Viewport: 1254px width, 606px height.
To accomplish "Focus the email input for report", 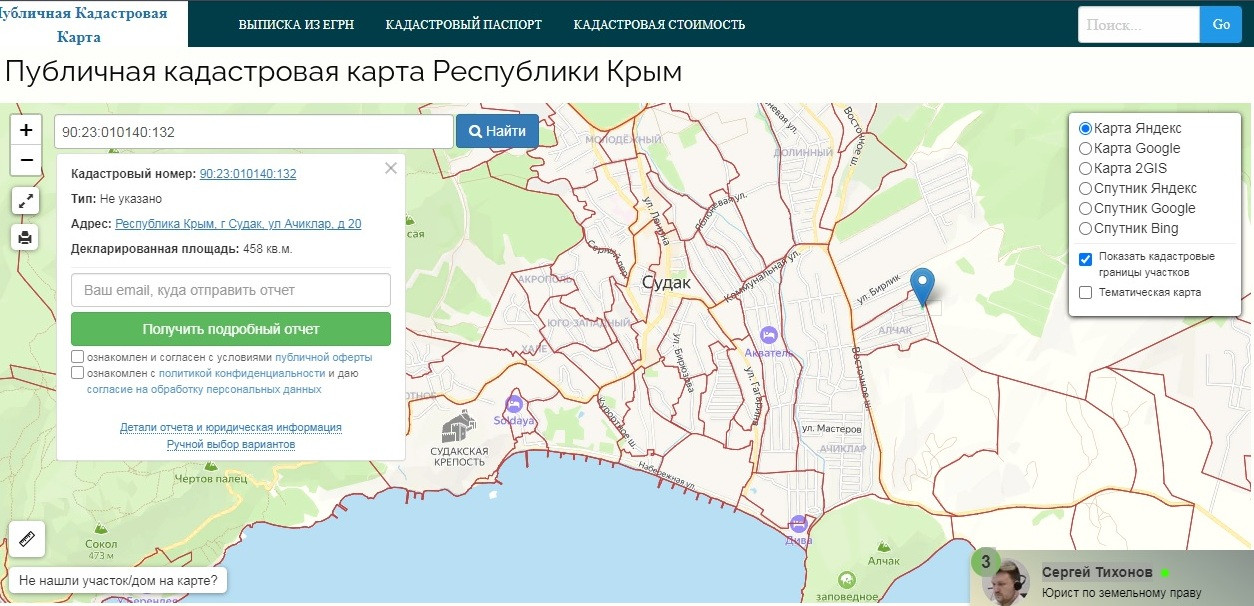I will point(231,290).
